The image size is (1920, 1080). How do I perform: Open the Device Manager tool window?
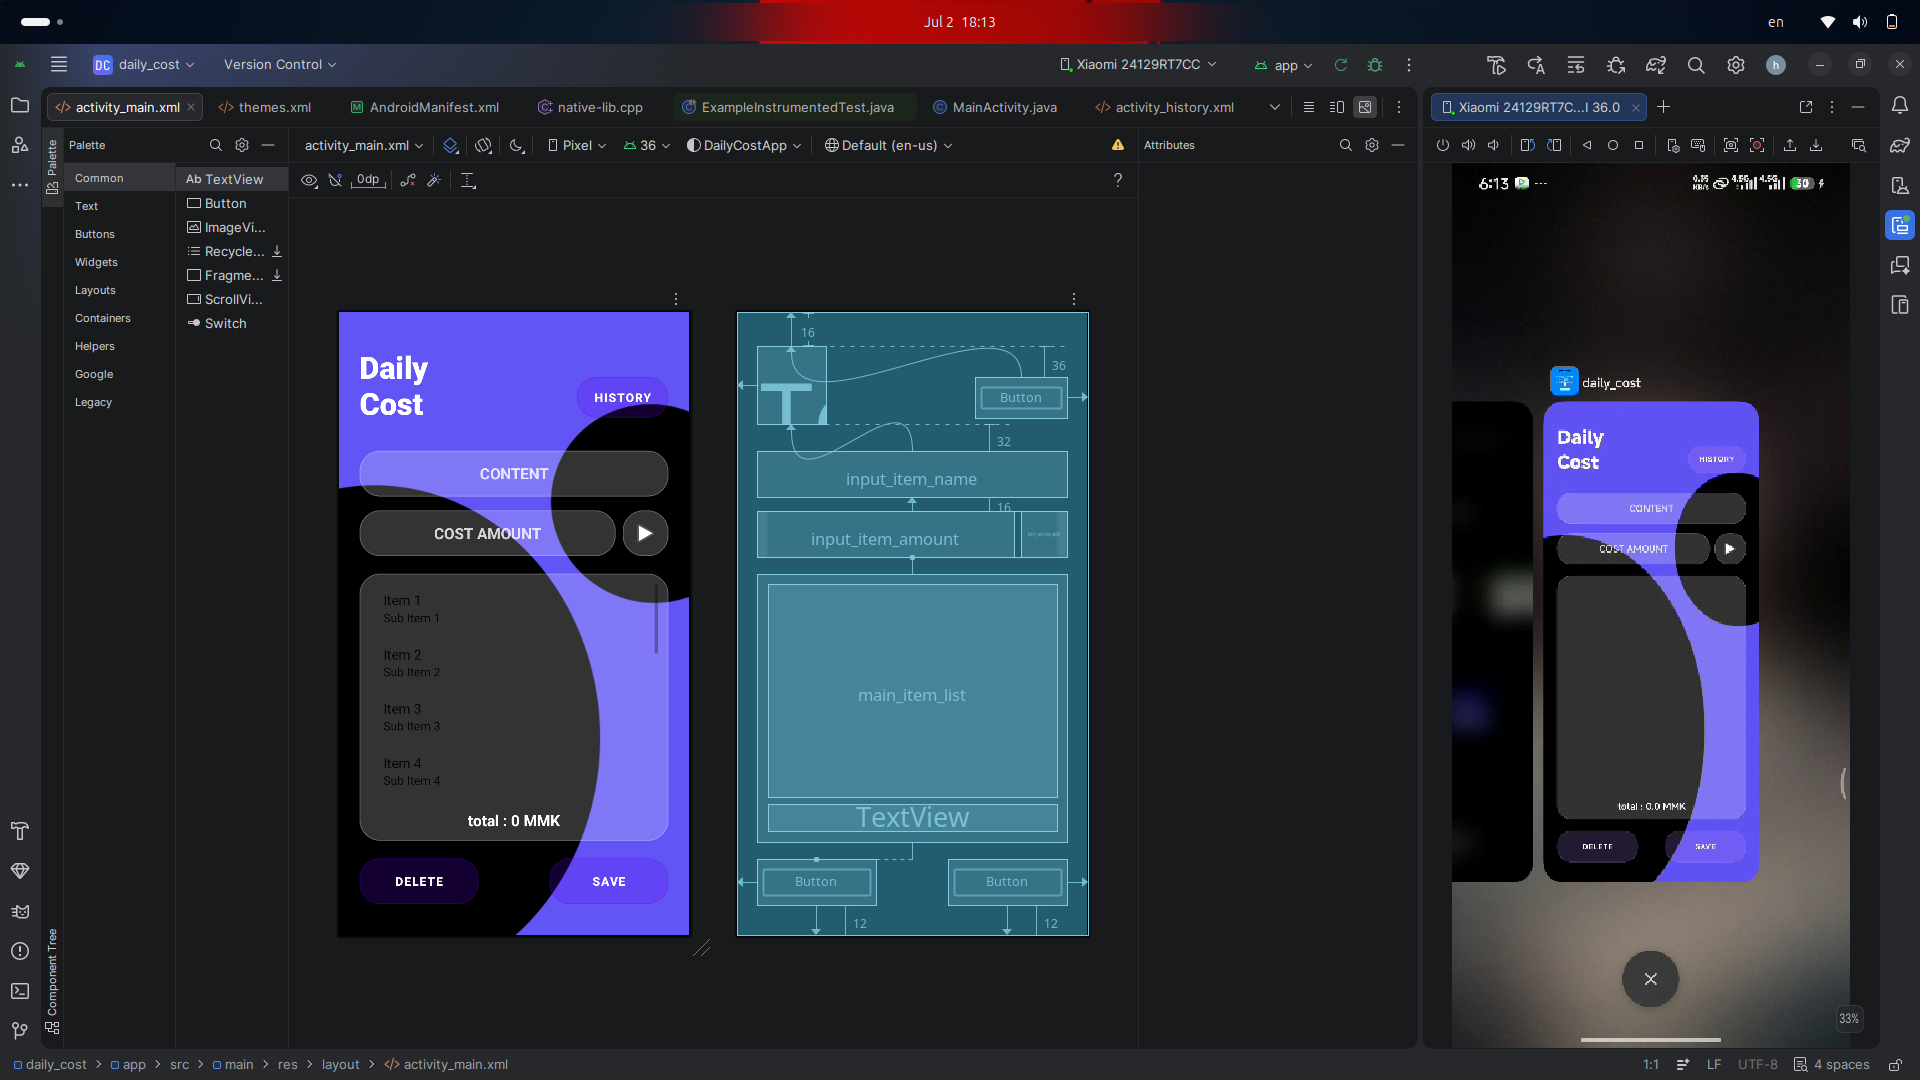[1900, 185]
